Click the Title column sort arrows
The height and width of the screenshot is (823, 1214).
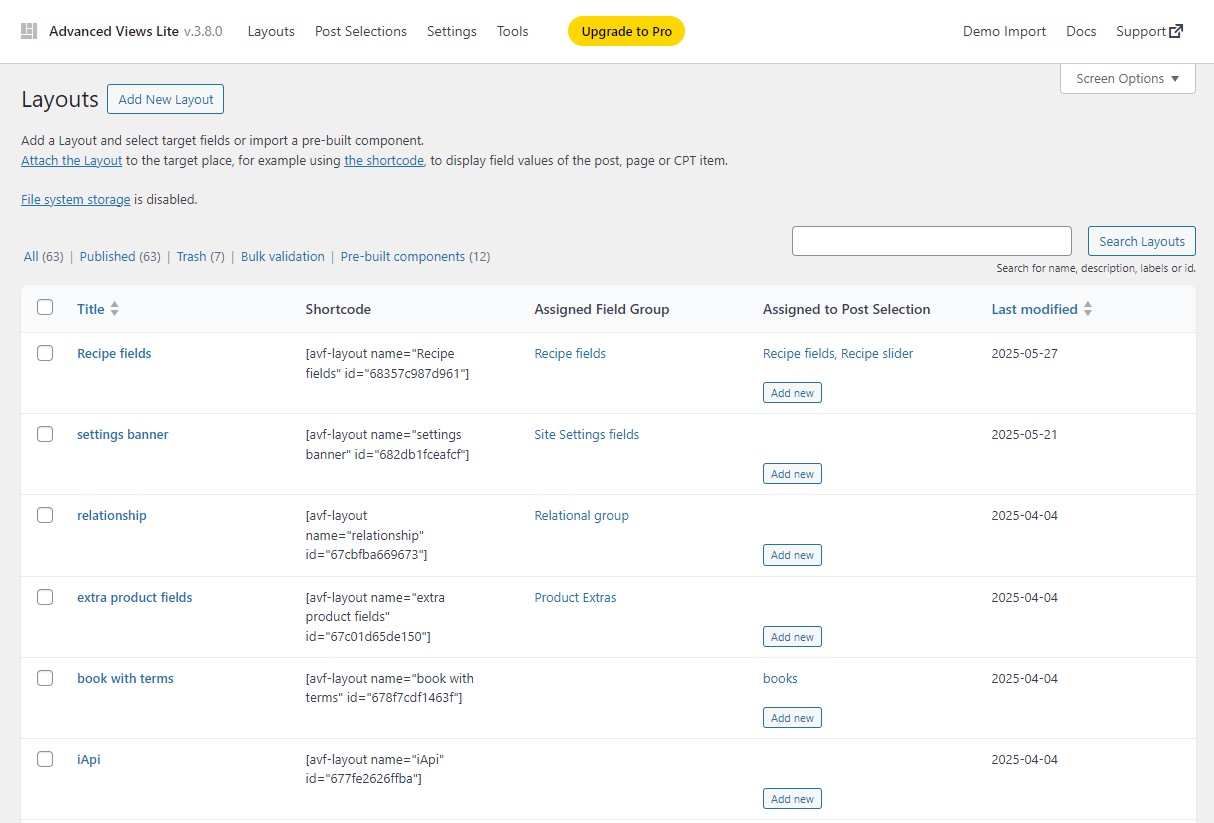pos(114,309)
